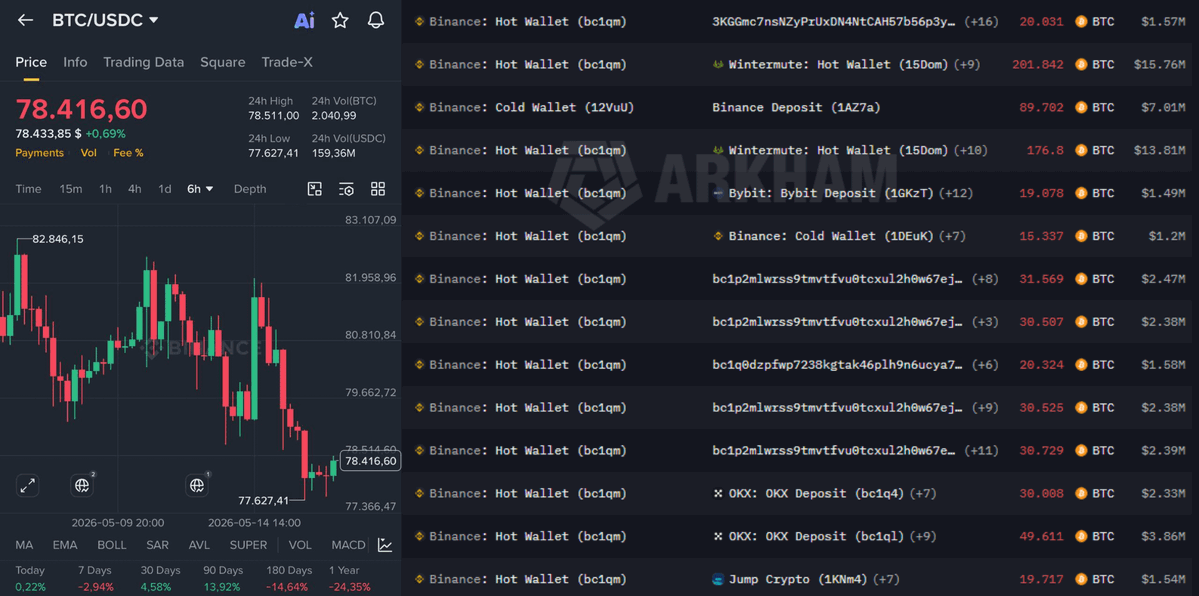Click Binance logo beside Cold Wallet (12VuU)

pyautogui.click(x=419, y=108)
